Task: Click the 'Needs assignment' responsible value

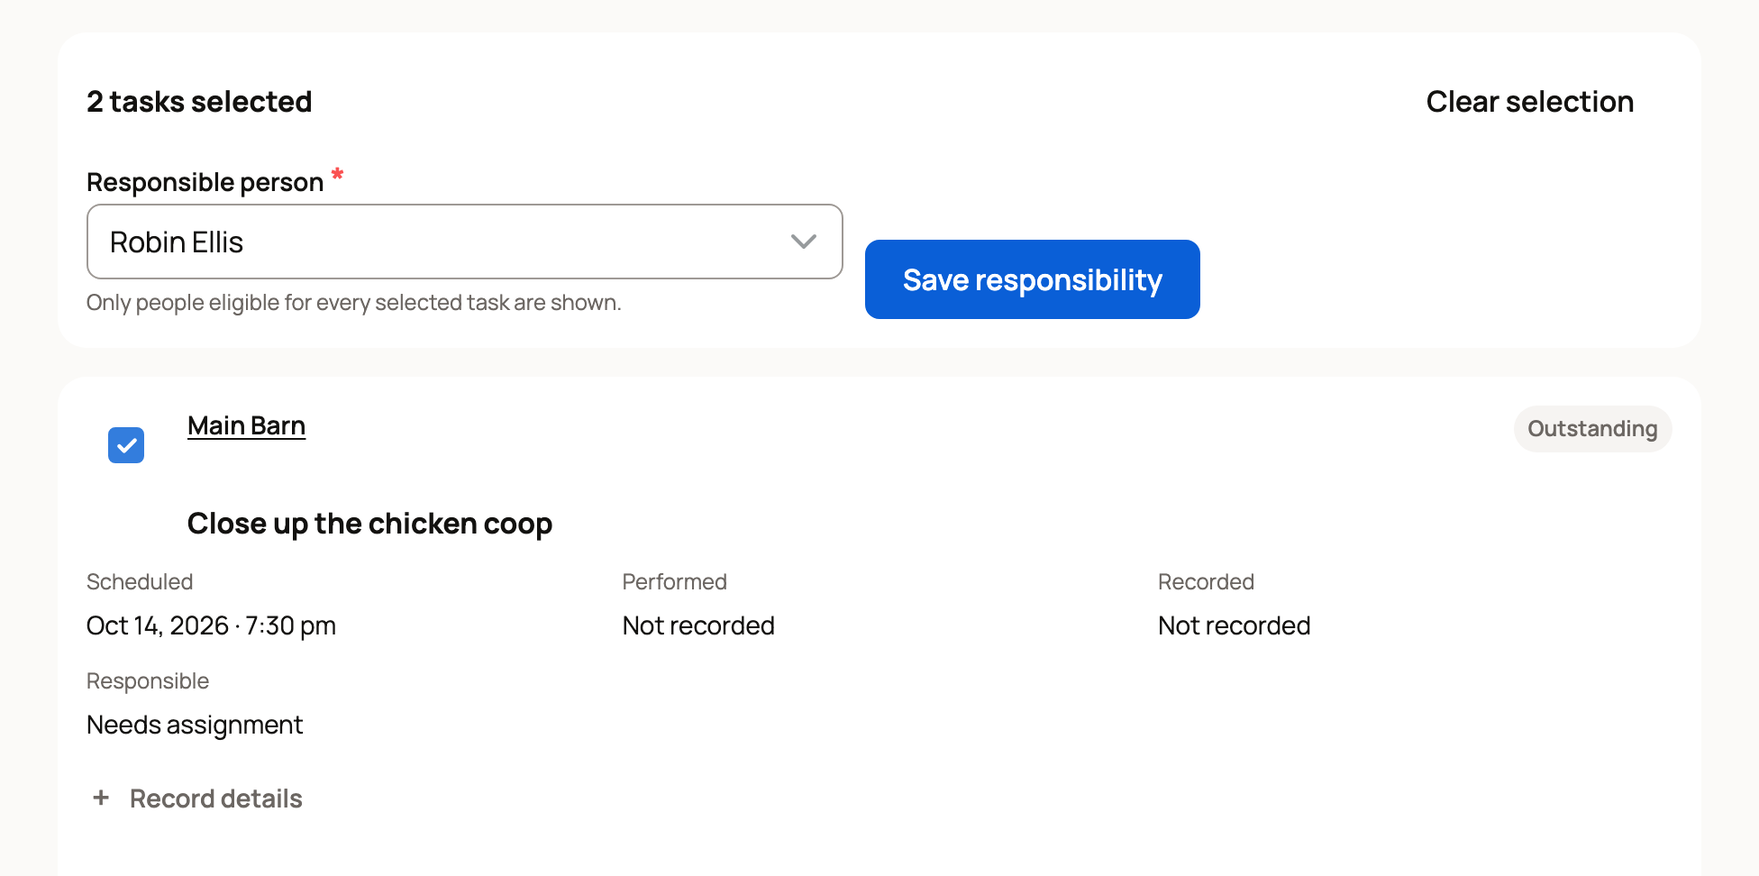Action: pyautogui.click(x=195, y=725)
